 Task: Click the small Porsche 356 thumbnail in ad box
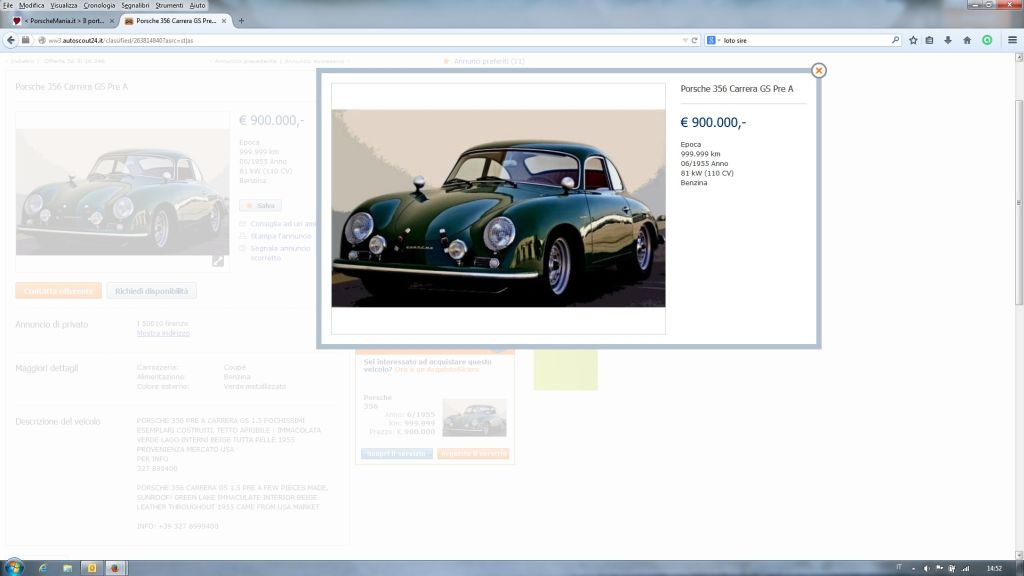(x=474, y=417)
